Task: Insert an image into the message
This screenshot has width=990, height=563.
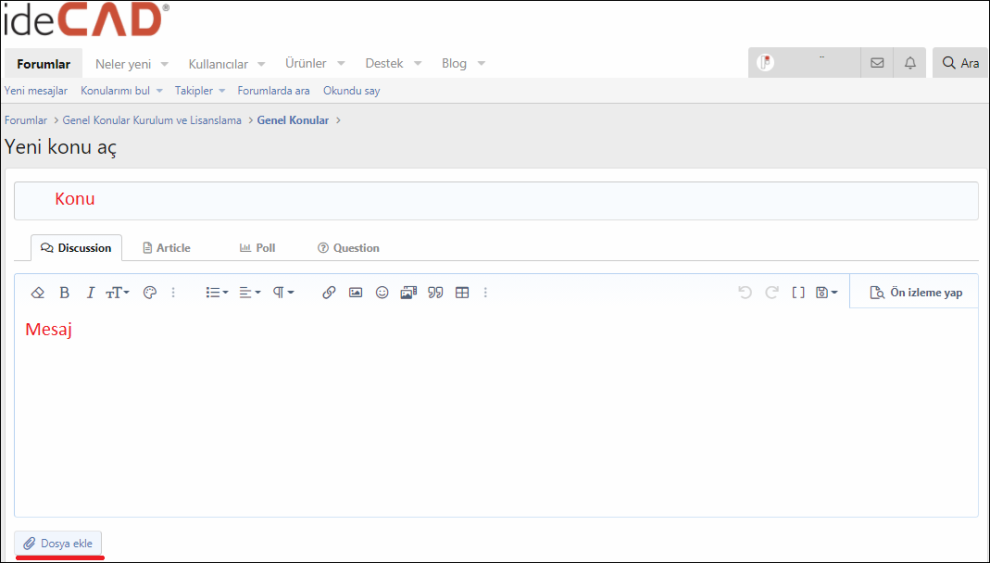Action: pyautogui.click(x=355, y=293)
